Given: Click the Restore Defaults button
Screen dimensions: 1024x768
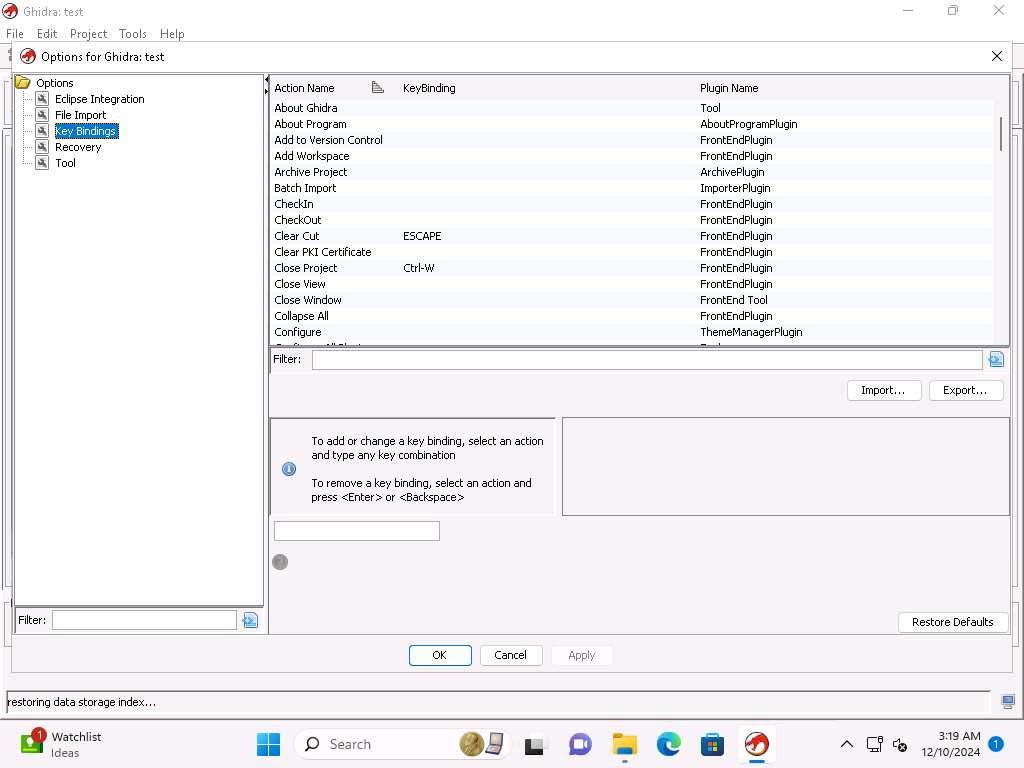Looking at the screenshot, I should [952, 622].
